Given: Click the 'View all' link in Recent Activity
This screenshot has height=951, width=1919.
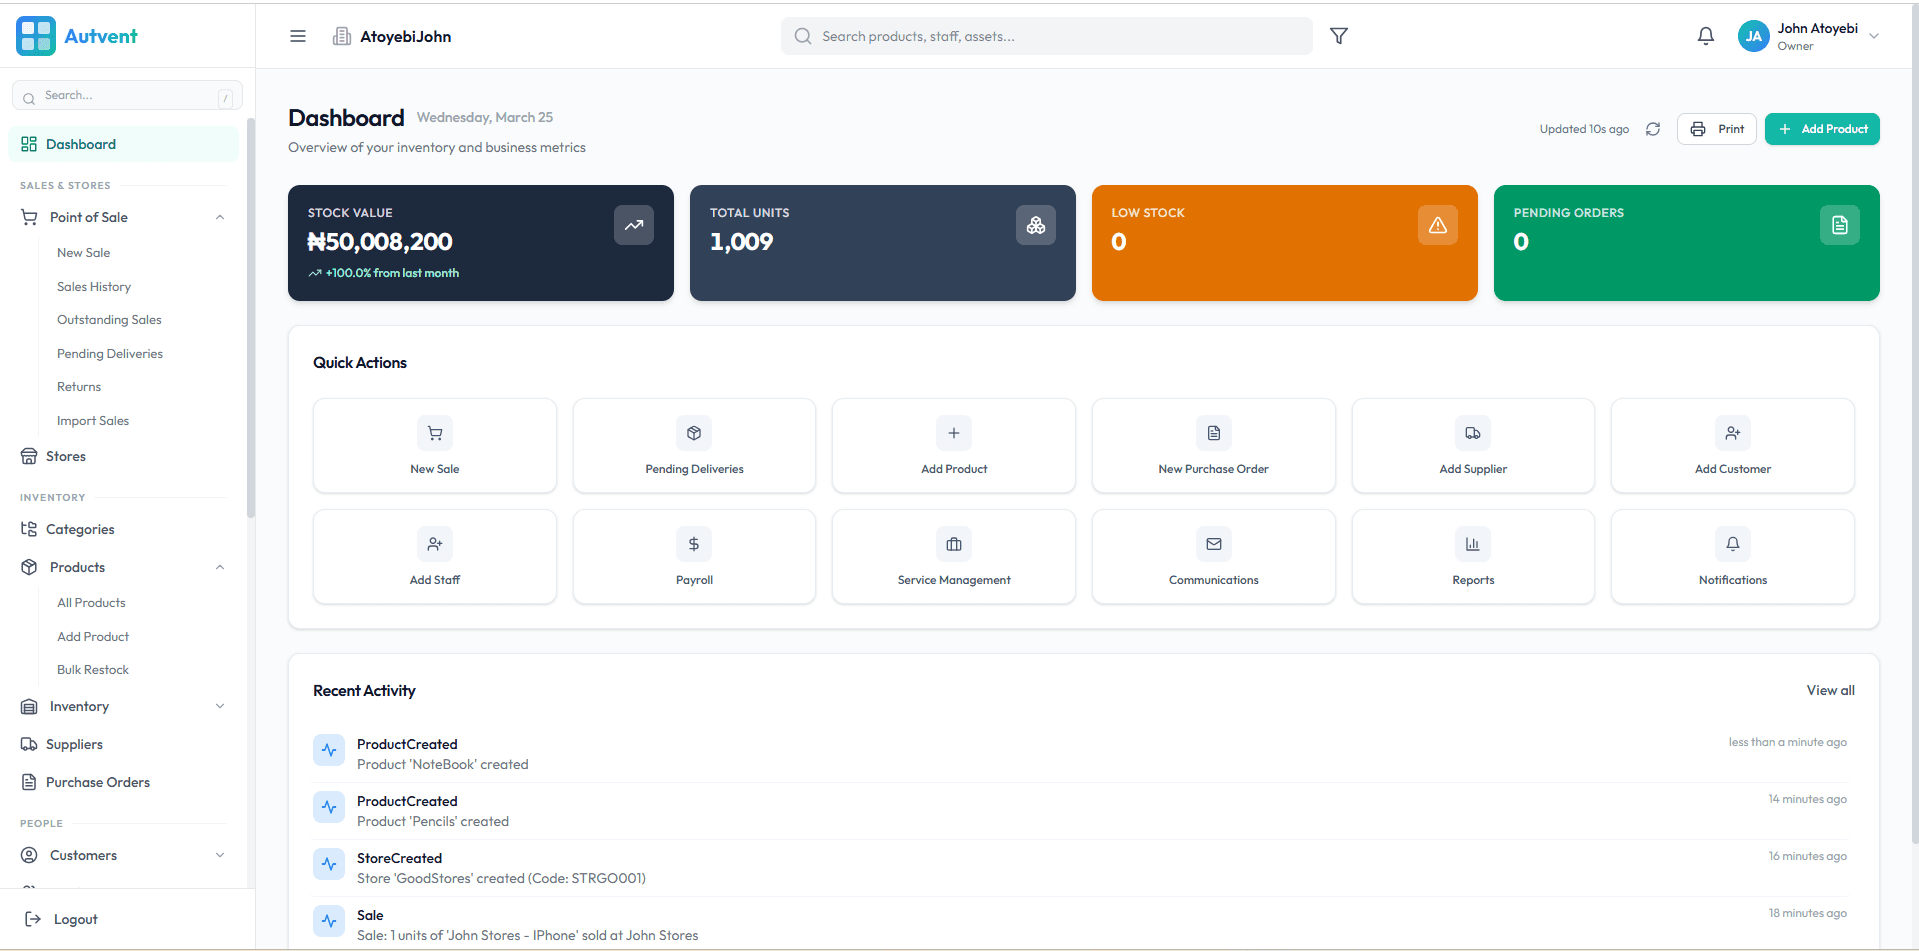Looking at the screenshot, I should click(x=1830, y=690).
